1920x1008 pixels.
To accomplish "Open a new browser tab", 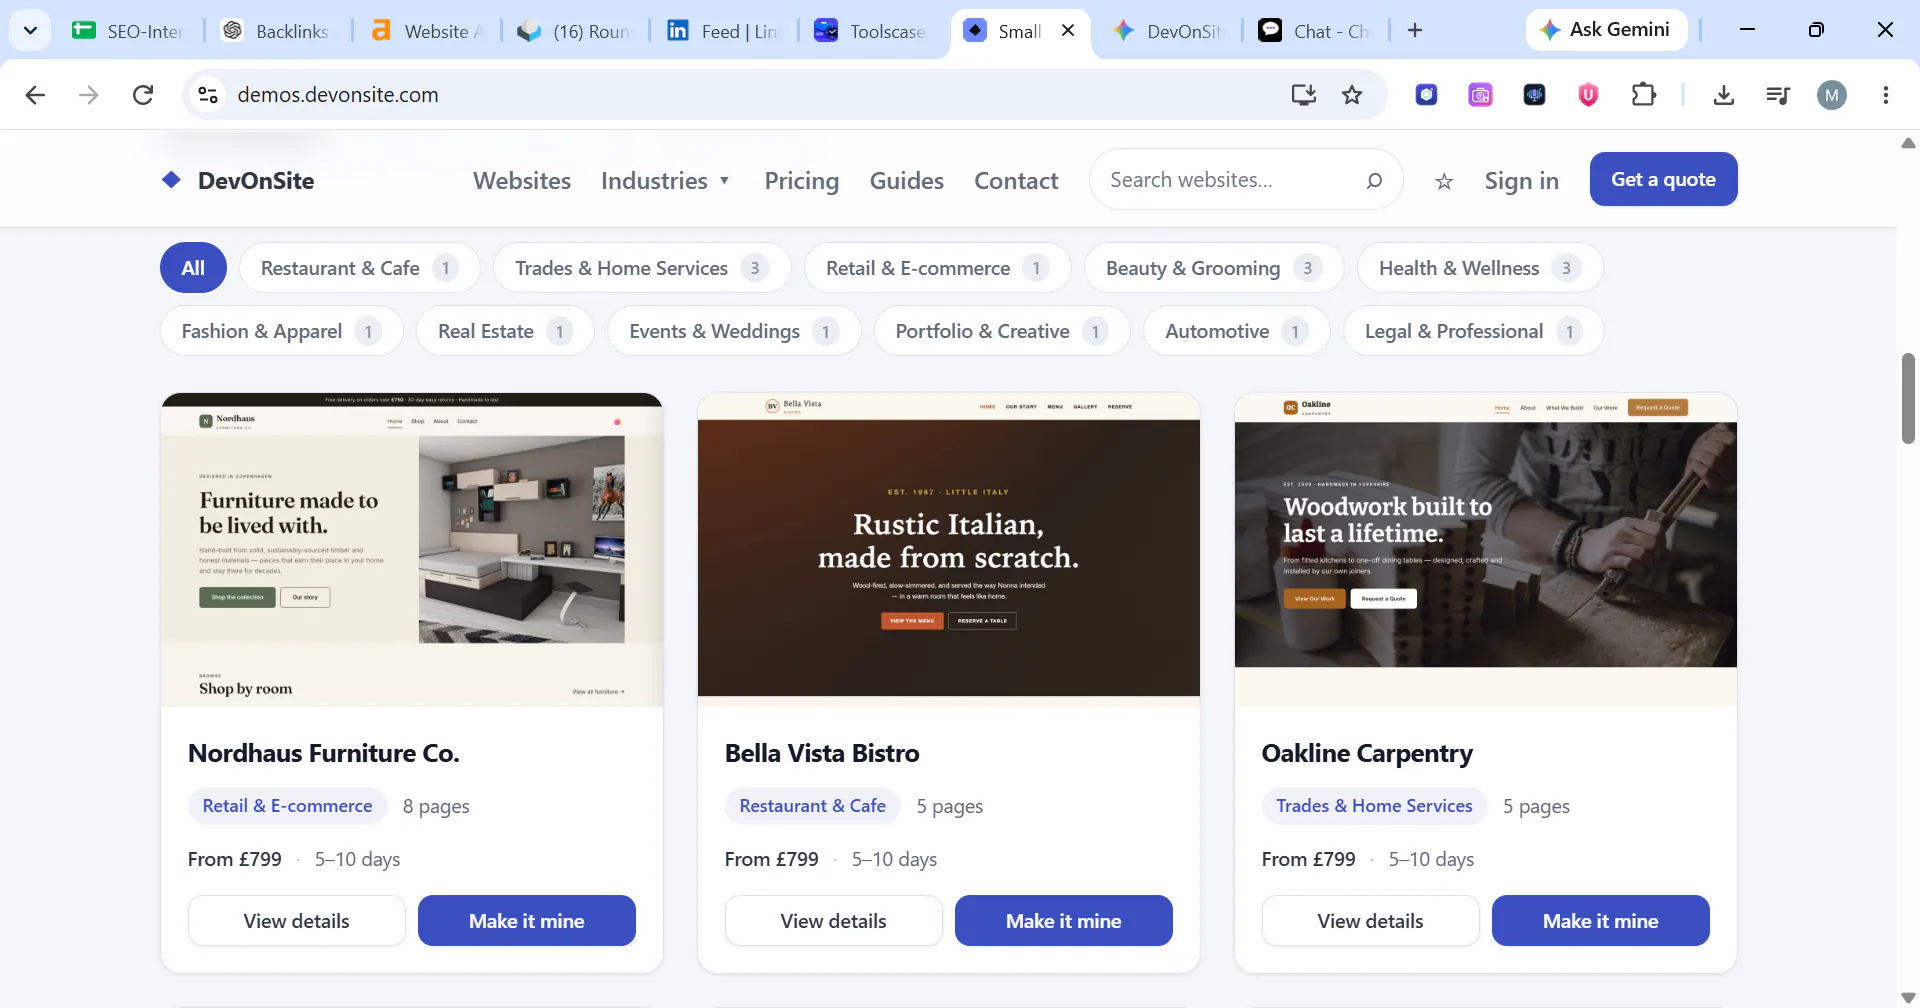I will [x=1415, y=31].
